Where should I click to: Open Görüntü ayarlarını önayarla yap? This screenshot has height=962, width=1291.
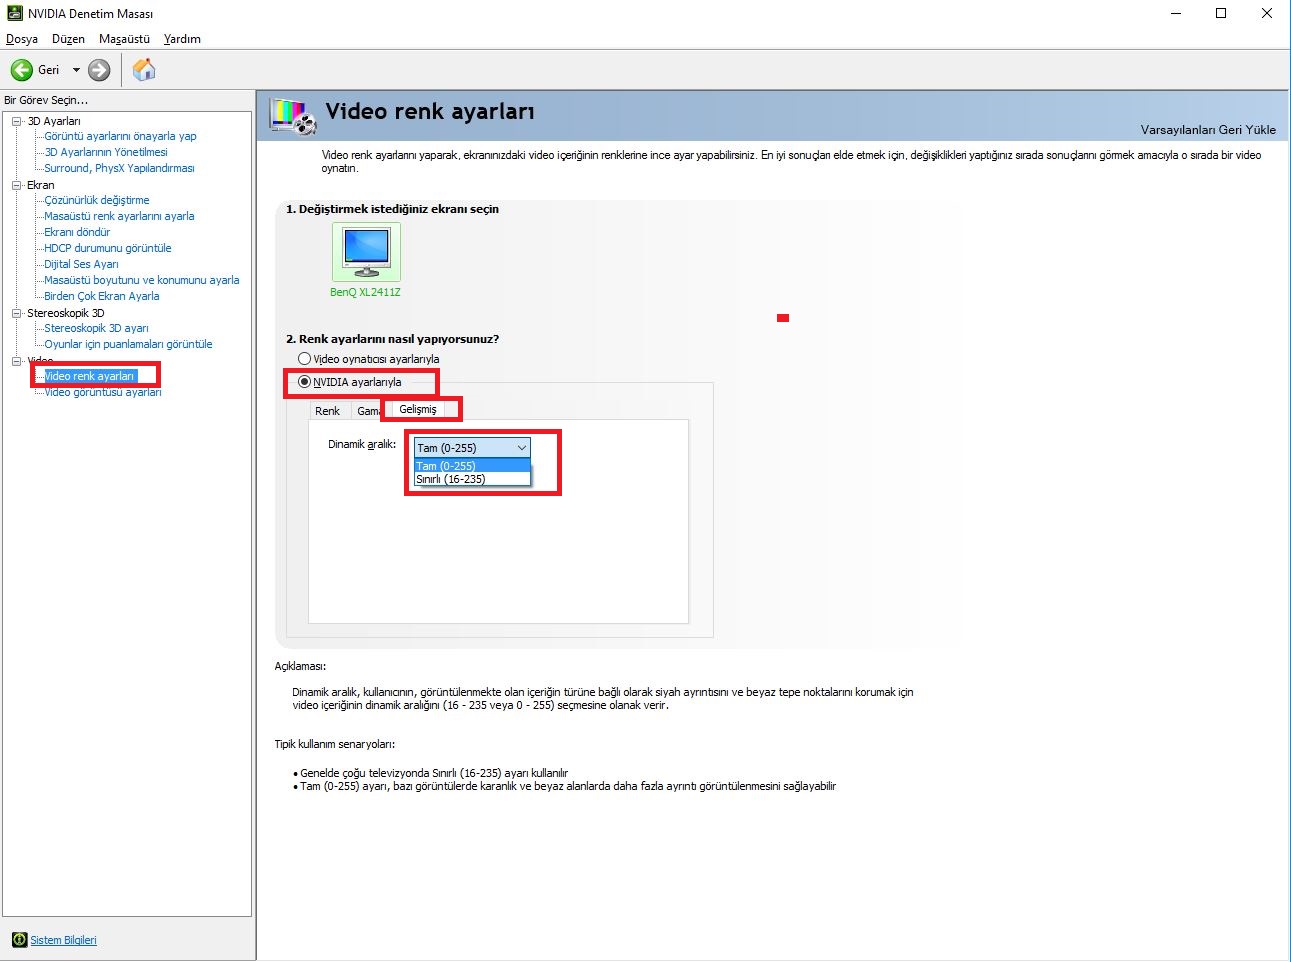[120, 136]
